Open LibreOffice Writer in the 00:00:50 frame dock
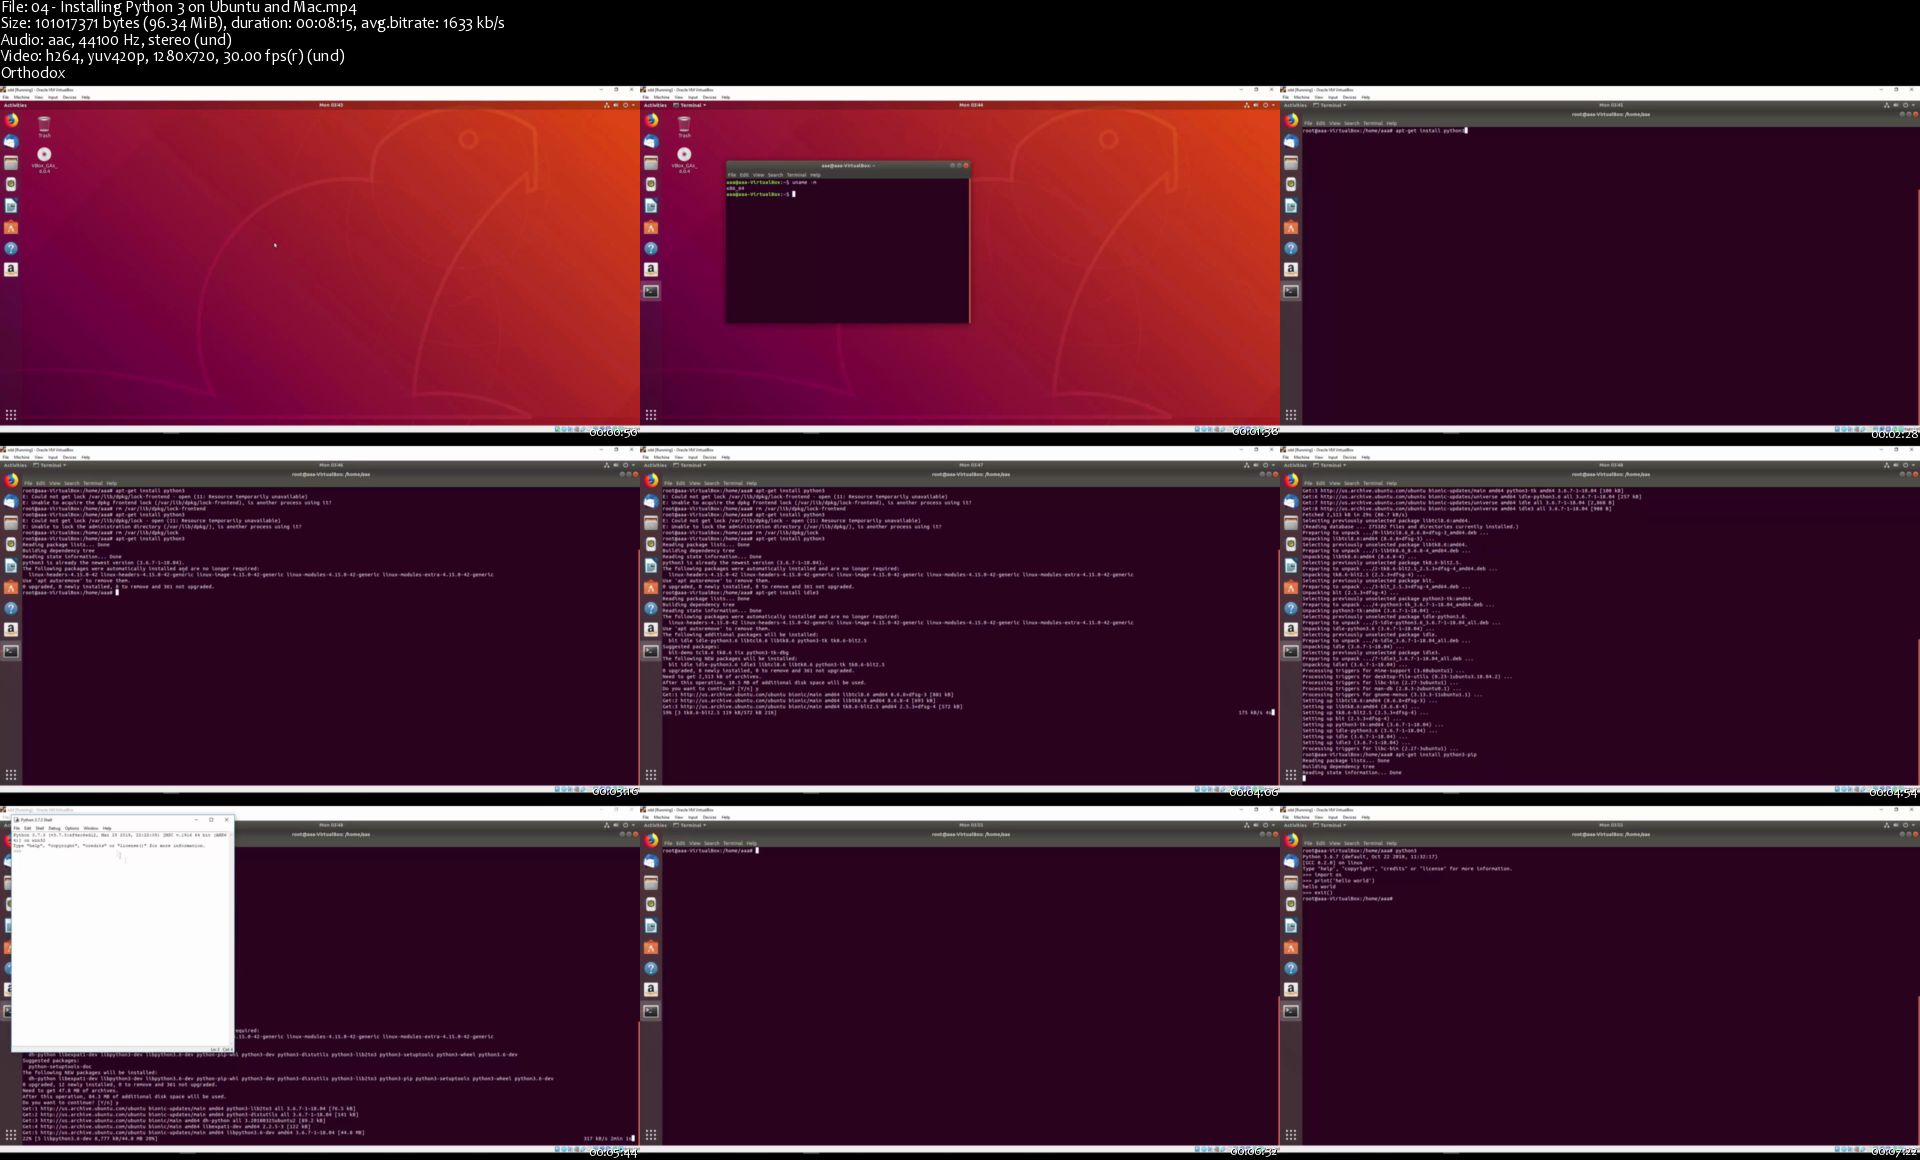Viewport: 1920px width, 1160px height. tap(11, 206)
